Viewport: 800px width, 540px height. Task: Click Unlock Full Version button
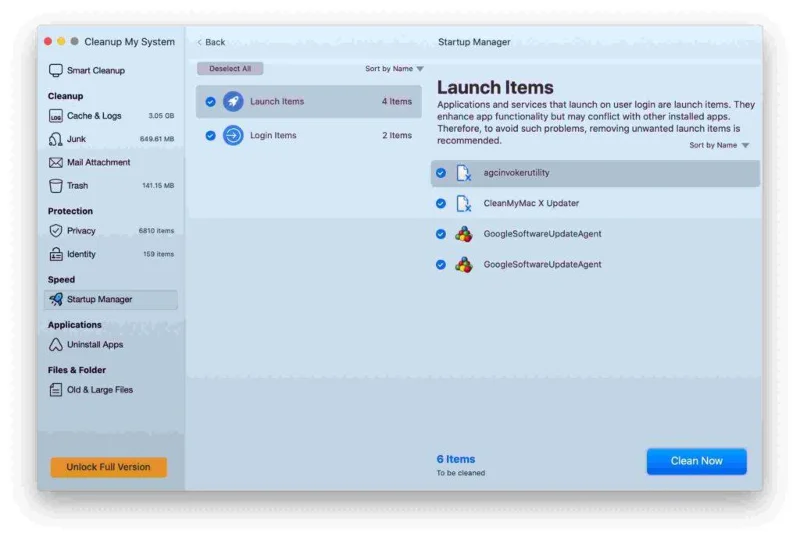[x=108, y=467]
